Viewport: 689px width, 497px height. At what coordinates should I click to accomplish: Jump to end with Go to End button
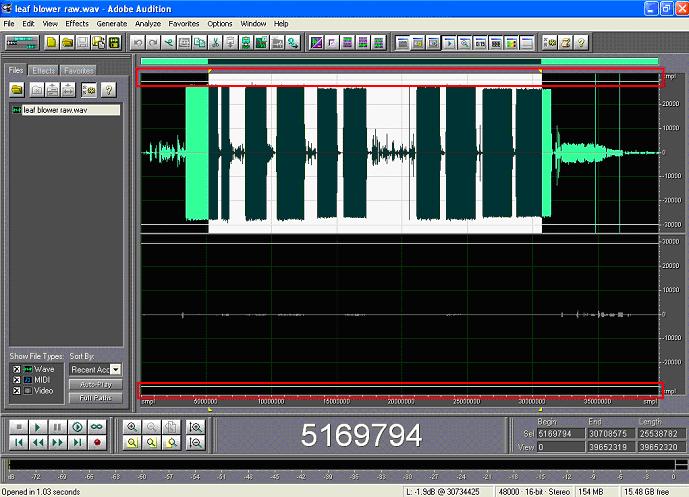77,443
